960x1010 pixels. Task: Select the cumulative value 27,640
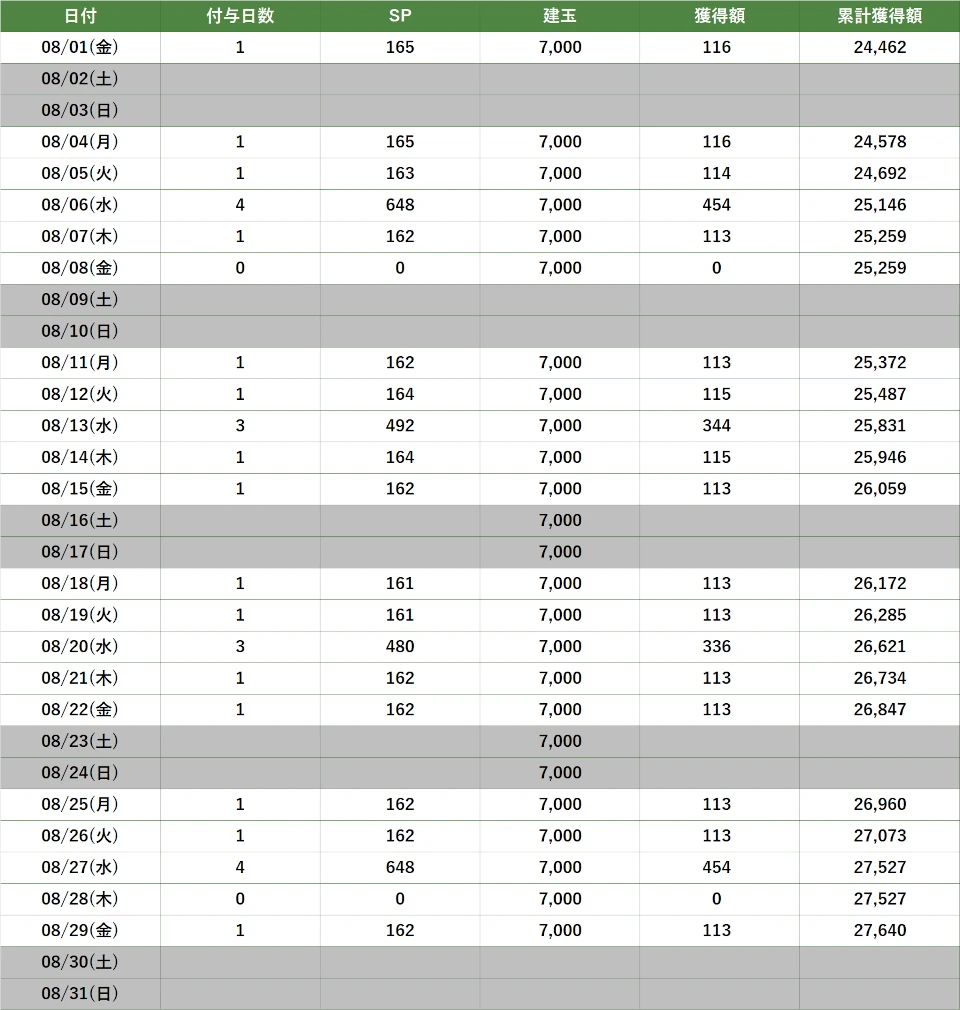coord(880,930)
